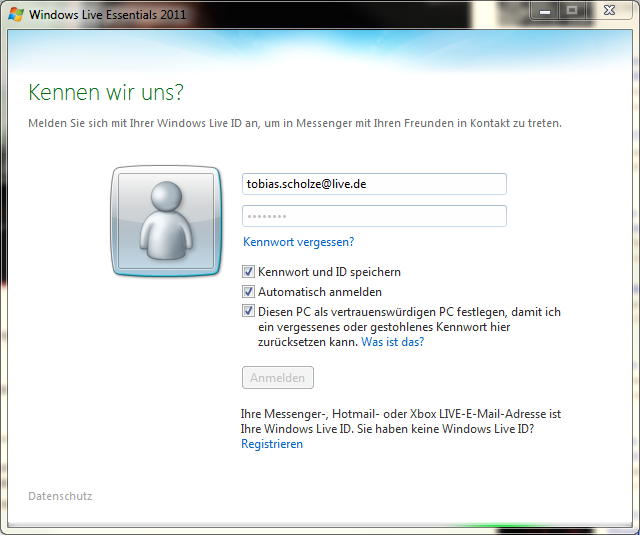This screenshot has height=535, width=640.
Task: Toggle 'Automatisch anmelden' checkbox
Action: pos(248,292)
